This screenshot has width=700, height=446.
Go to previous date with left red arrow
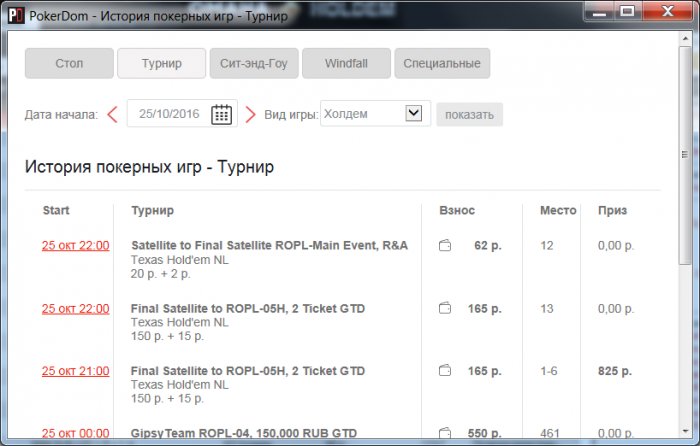112,114
